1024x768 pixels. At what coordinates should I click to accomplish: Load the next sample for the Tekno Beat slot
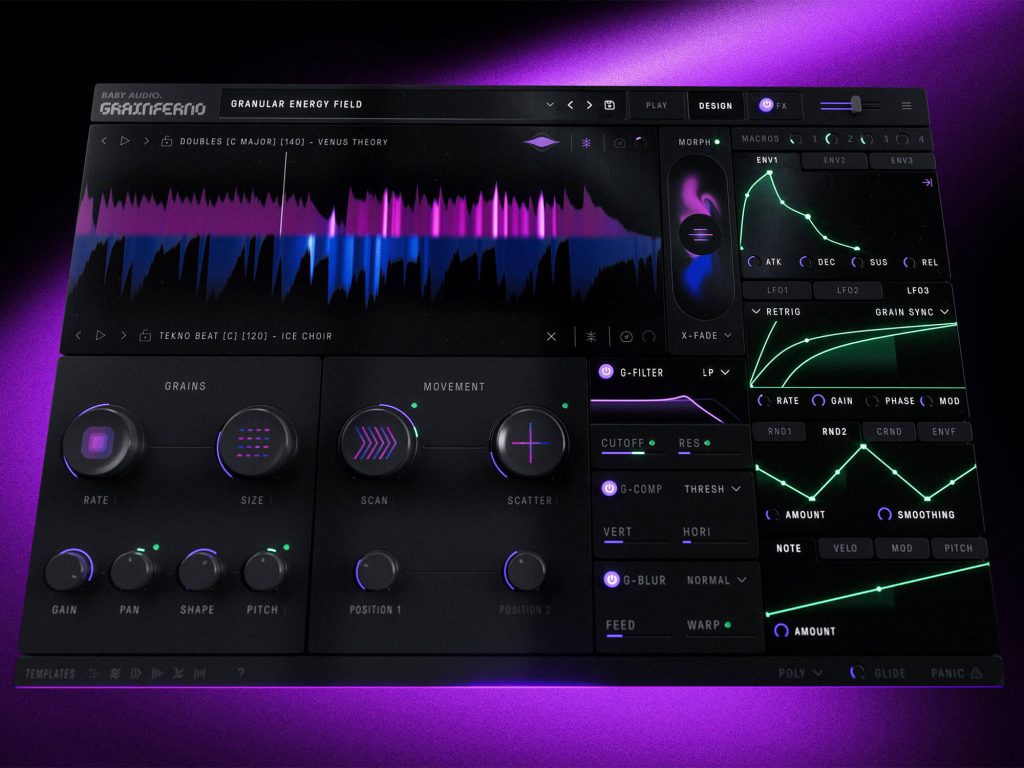pos(123,335)
